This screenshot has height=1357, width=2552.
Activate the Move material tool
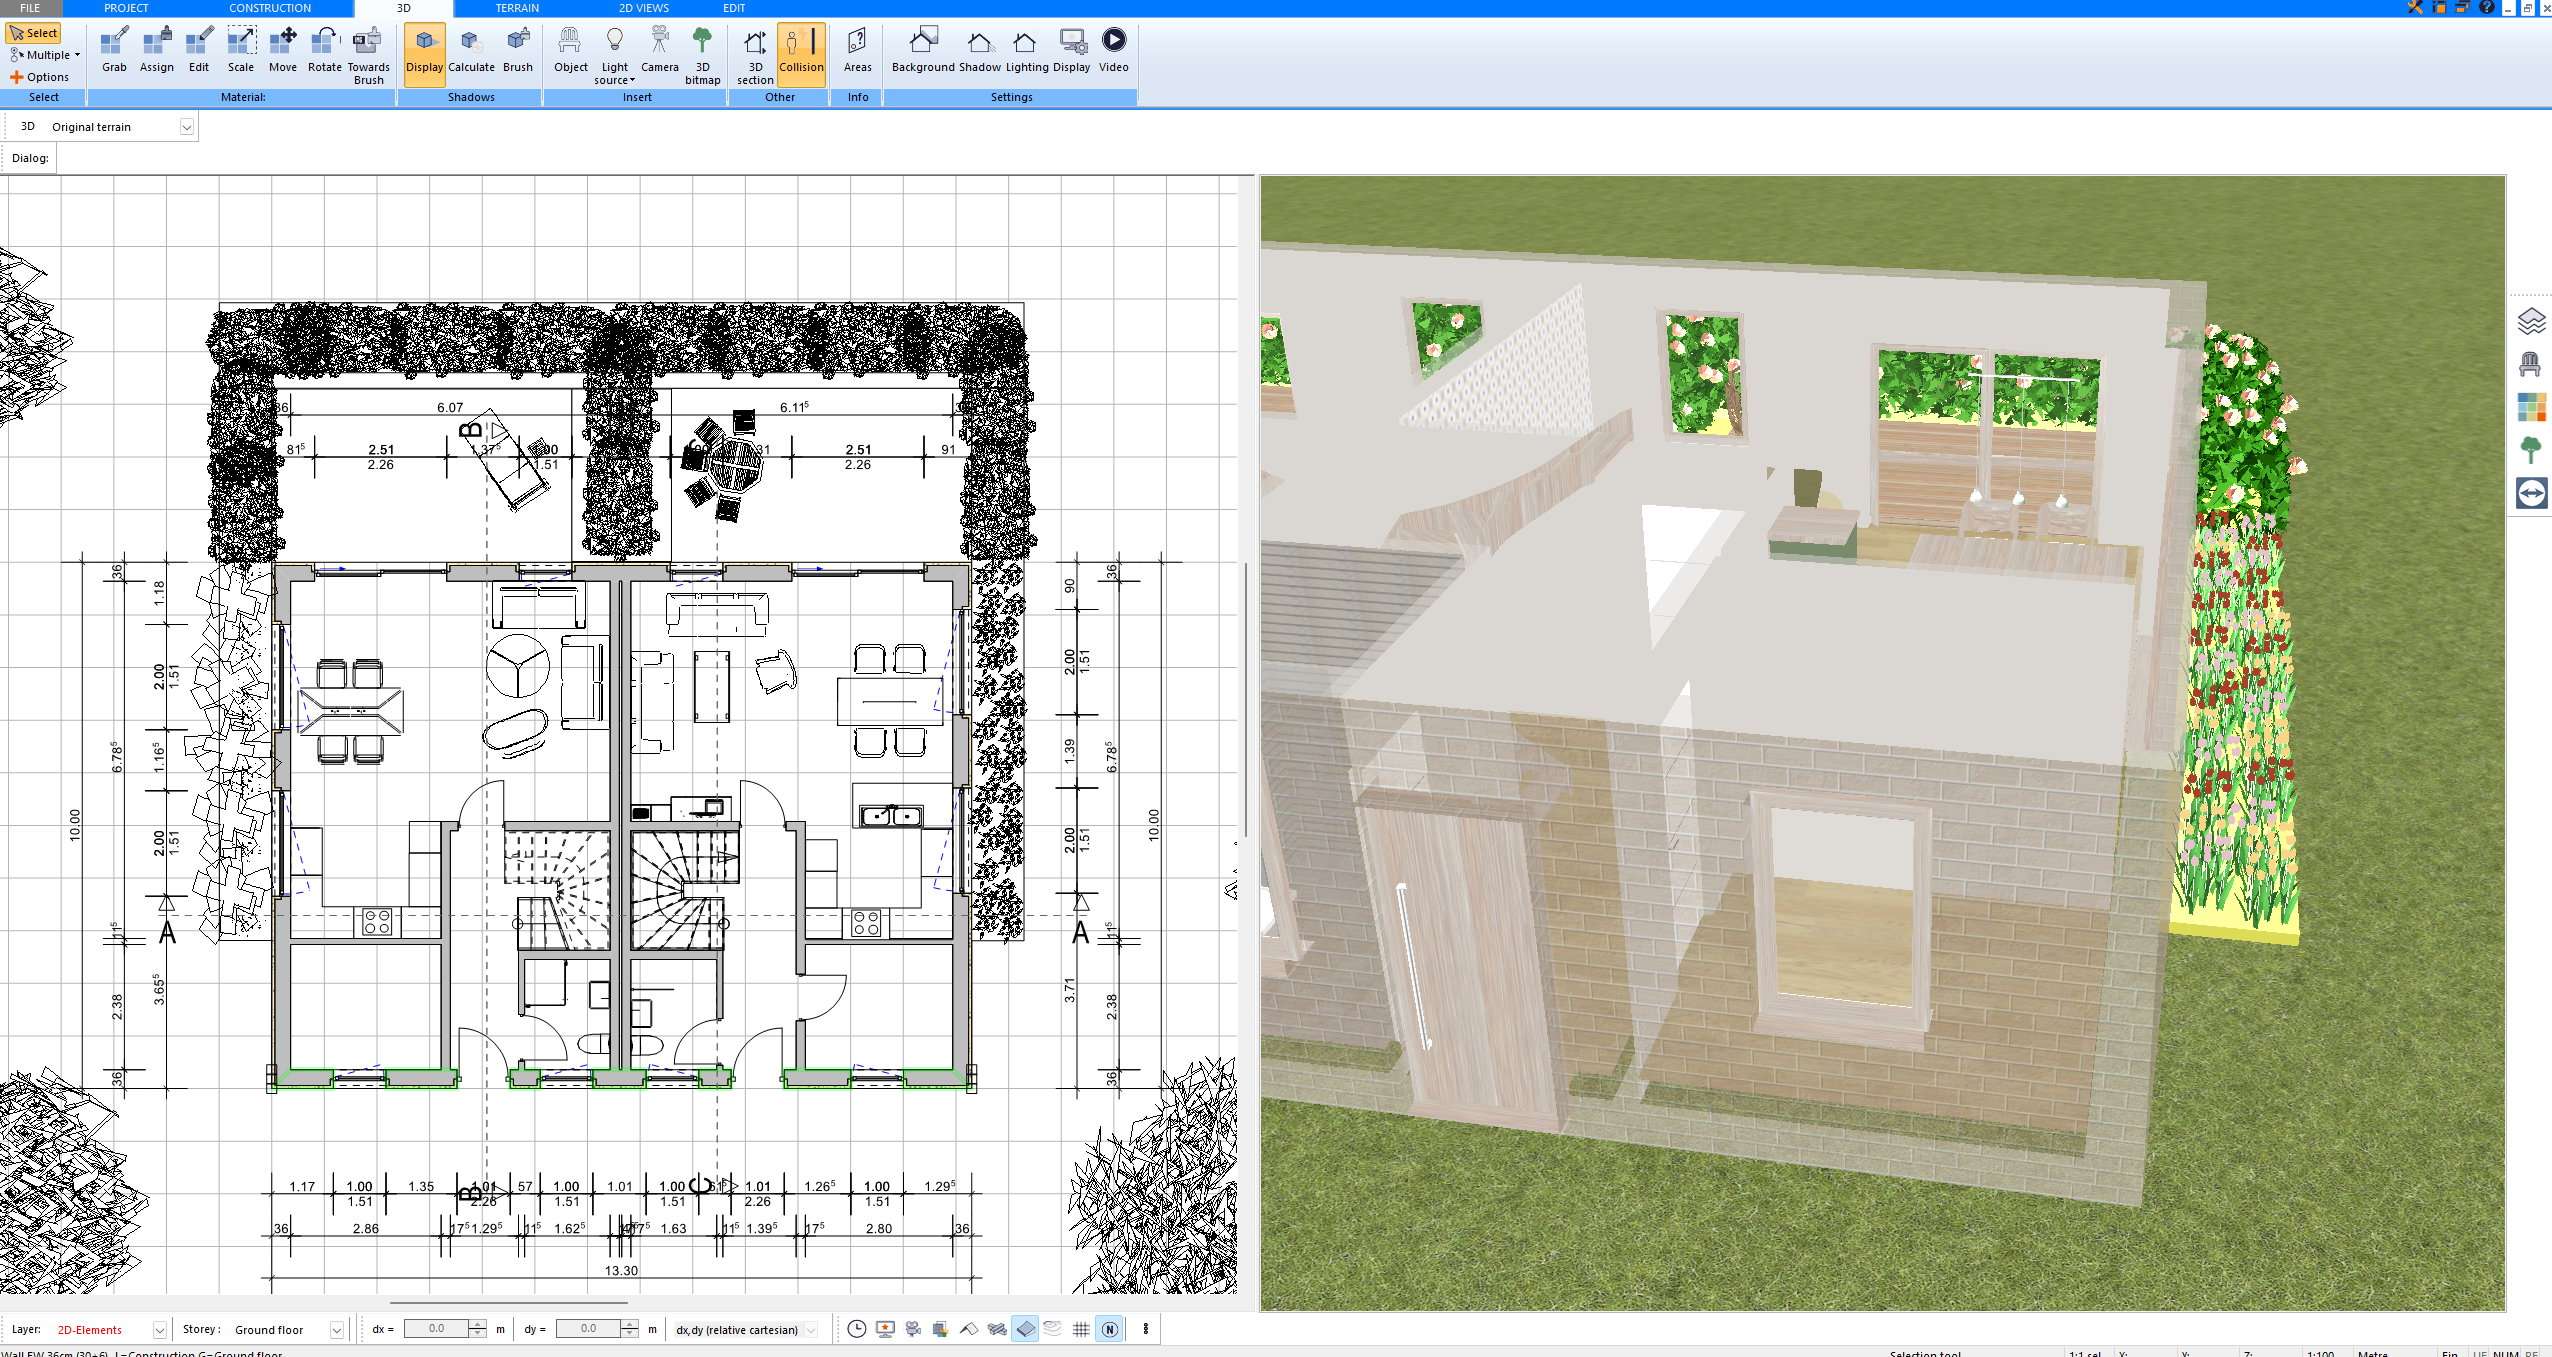283,50
